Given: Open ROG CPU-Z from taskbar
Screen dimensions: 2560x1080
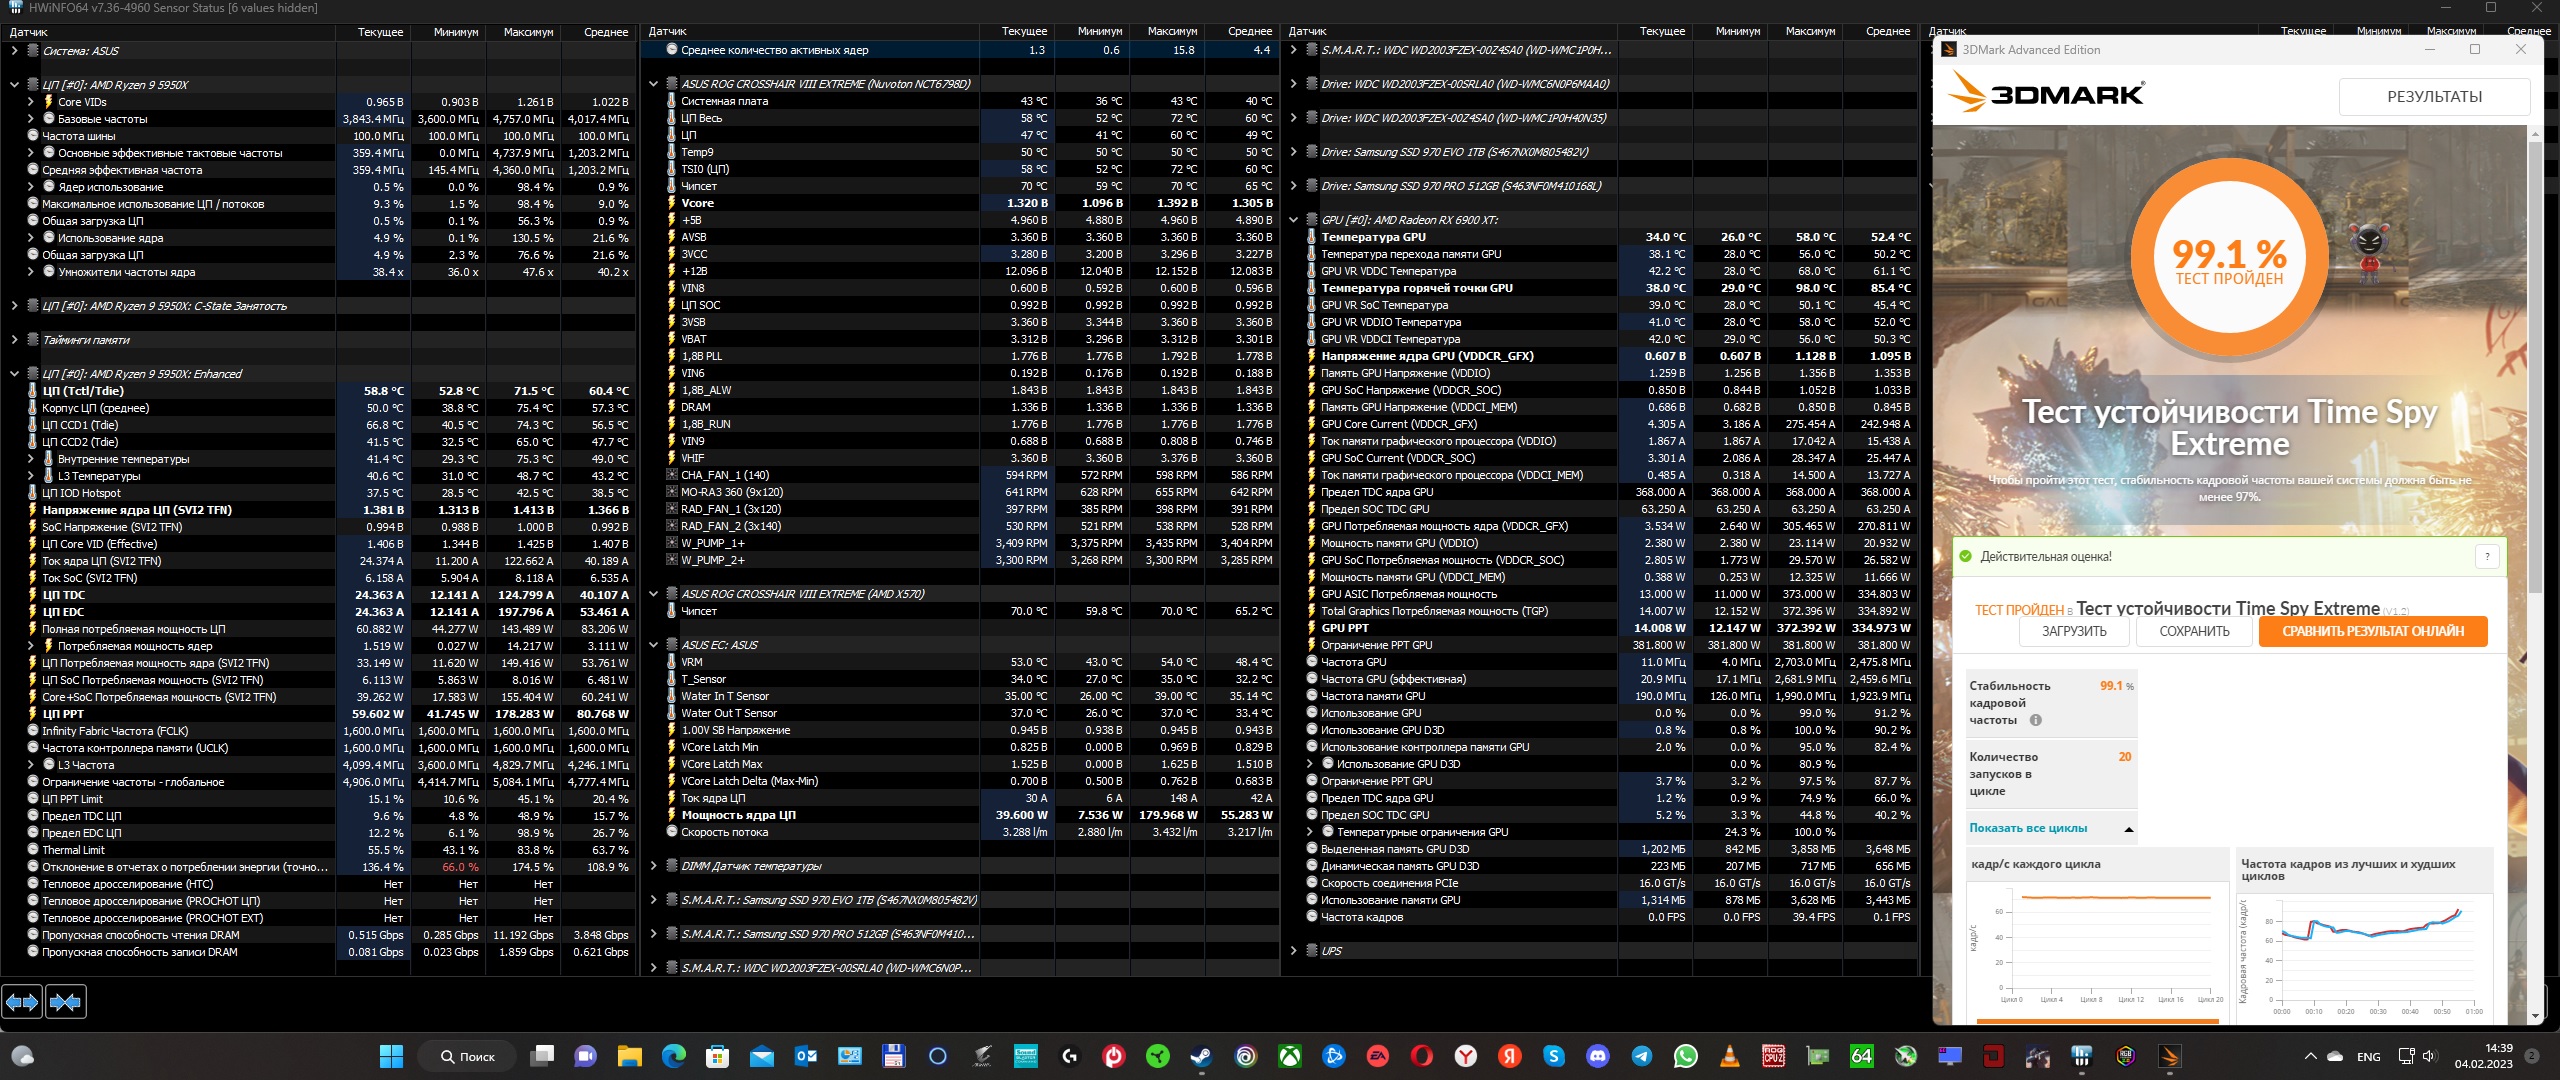Looking at the screenshot, I should point(1774,1056).
